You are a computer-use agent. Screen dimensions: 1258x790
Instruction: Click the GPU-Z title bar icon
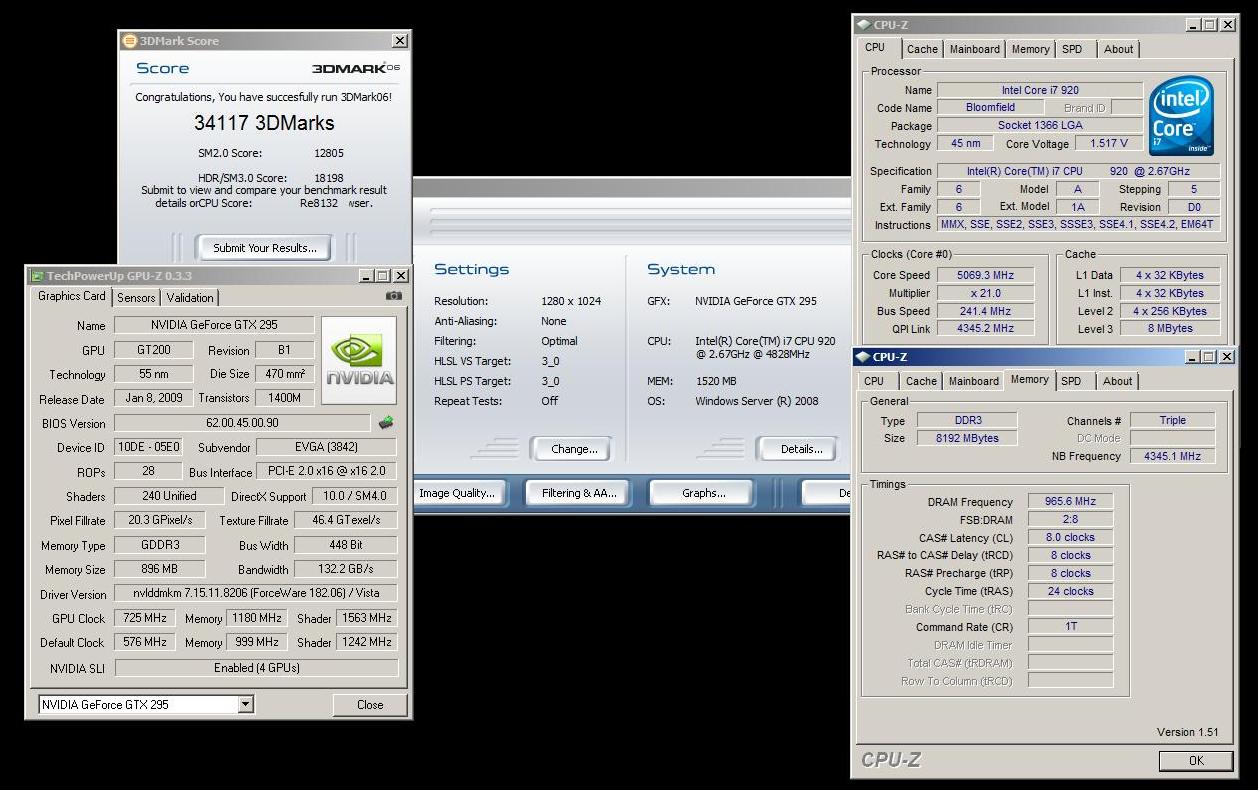click(36, 275)
